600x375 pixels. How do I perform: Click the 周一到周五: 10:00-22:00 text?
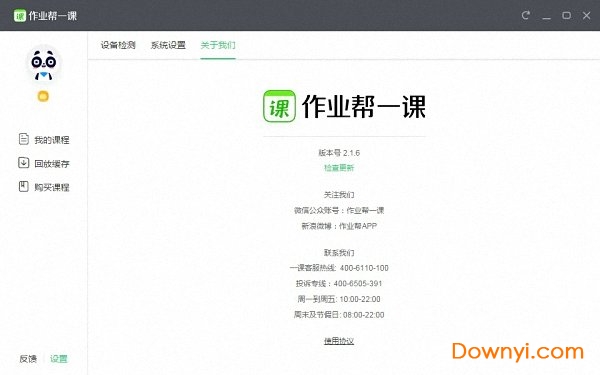coord(339,299)
